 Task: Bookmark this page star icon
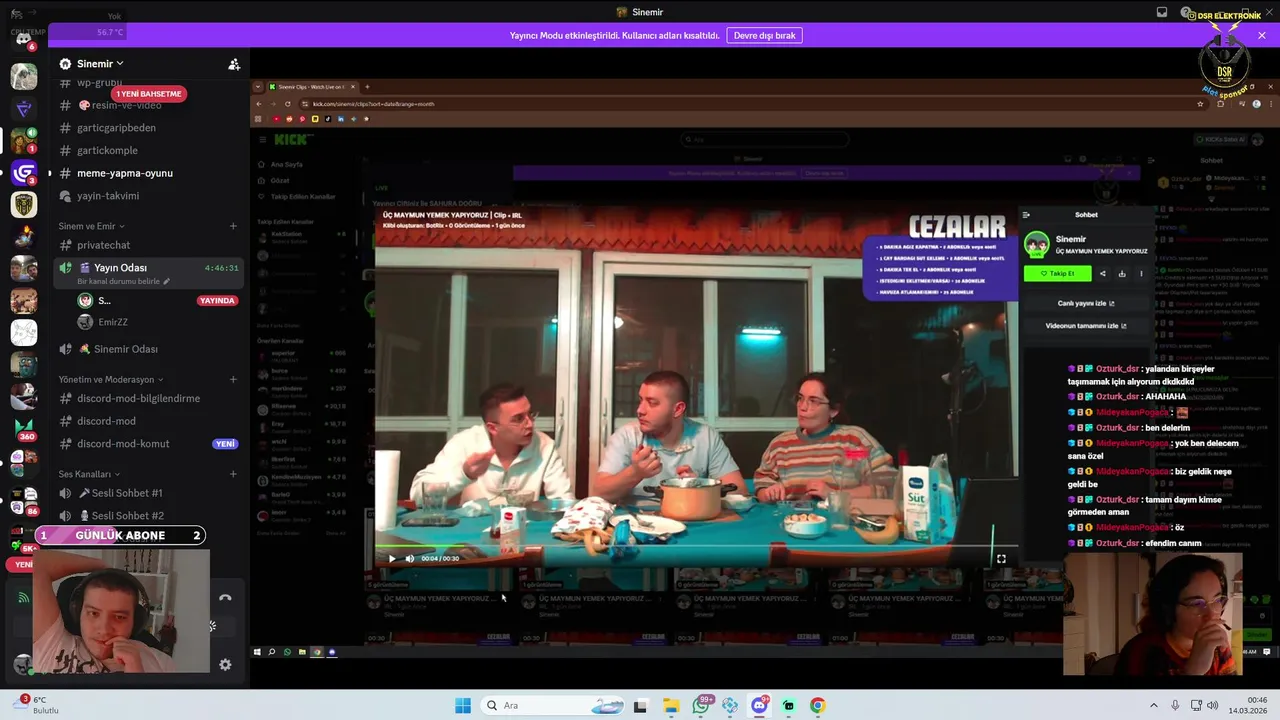pos(1201,104)
